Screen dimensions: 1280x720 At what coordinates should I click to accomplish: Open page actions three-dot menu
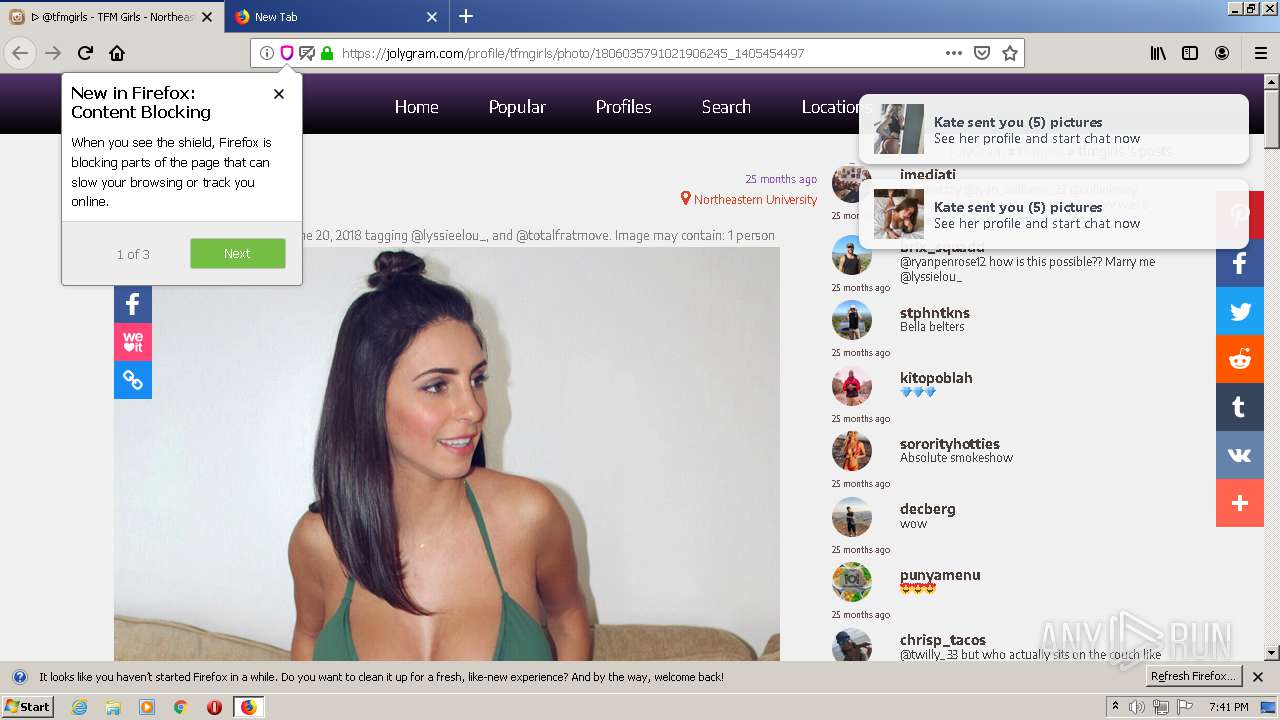point(954,53)
